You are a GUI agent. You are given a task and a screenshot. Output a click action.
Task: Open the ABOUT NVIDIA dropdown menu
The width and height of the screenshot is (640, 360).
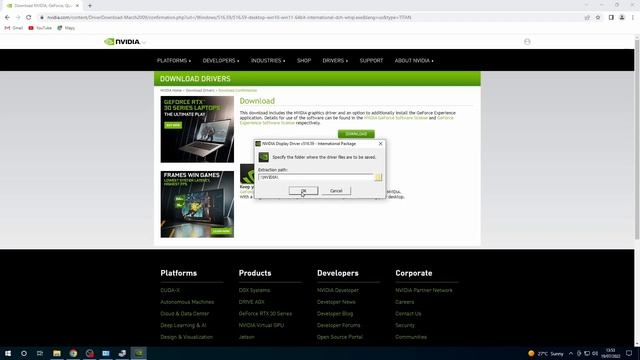[x=414, y=60]
